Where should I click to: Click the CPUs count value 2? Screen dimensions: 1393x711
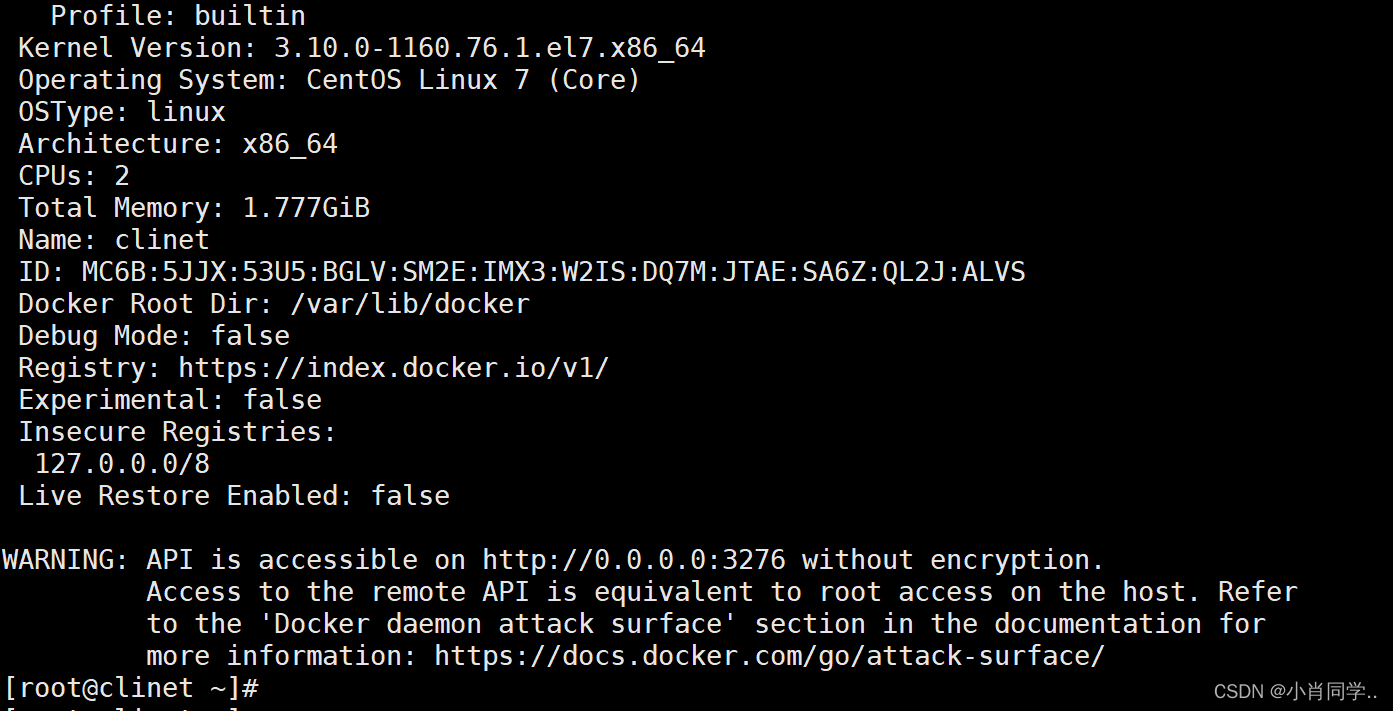(122, 176)
